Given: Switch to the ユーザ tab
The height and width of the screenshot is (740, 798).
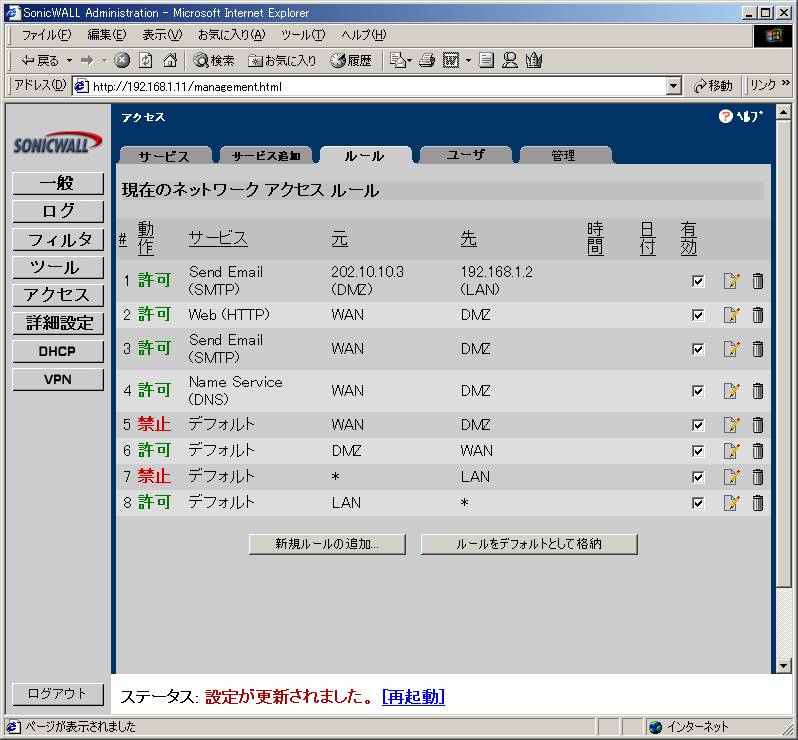Looking at the screenshot, I should click(465, 154).
